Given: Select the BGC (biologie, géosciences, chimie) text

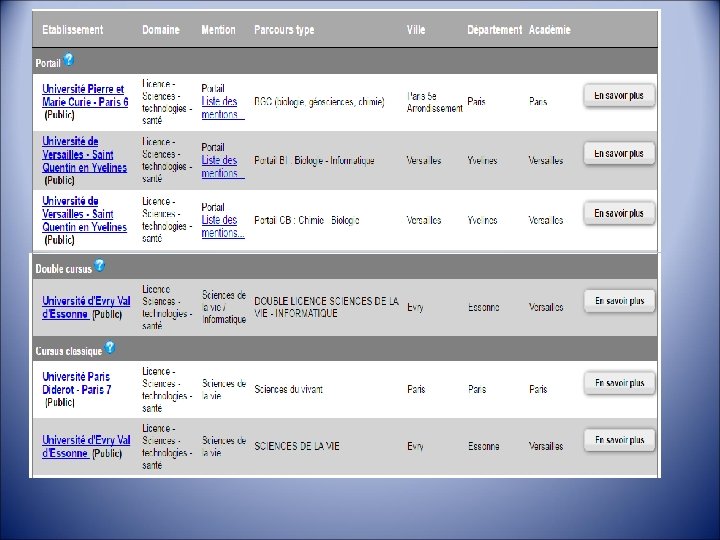Looking at the screenshot, I should 319,101.
